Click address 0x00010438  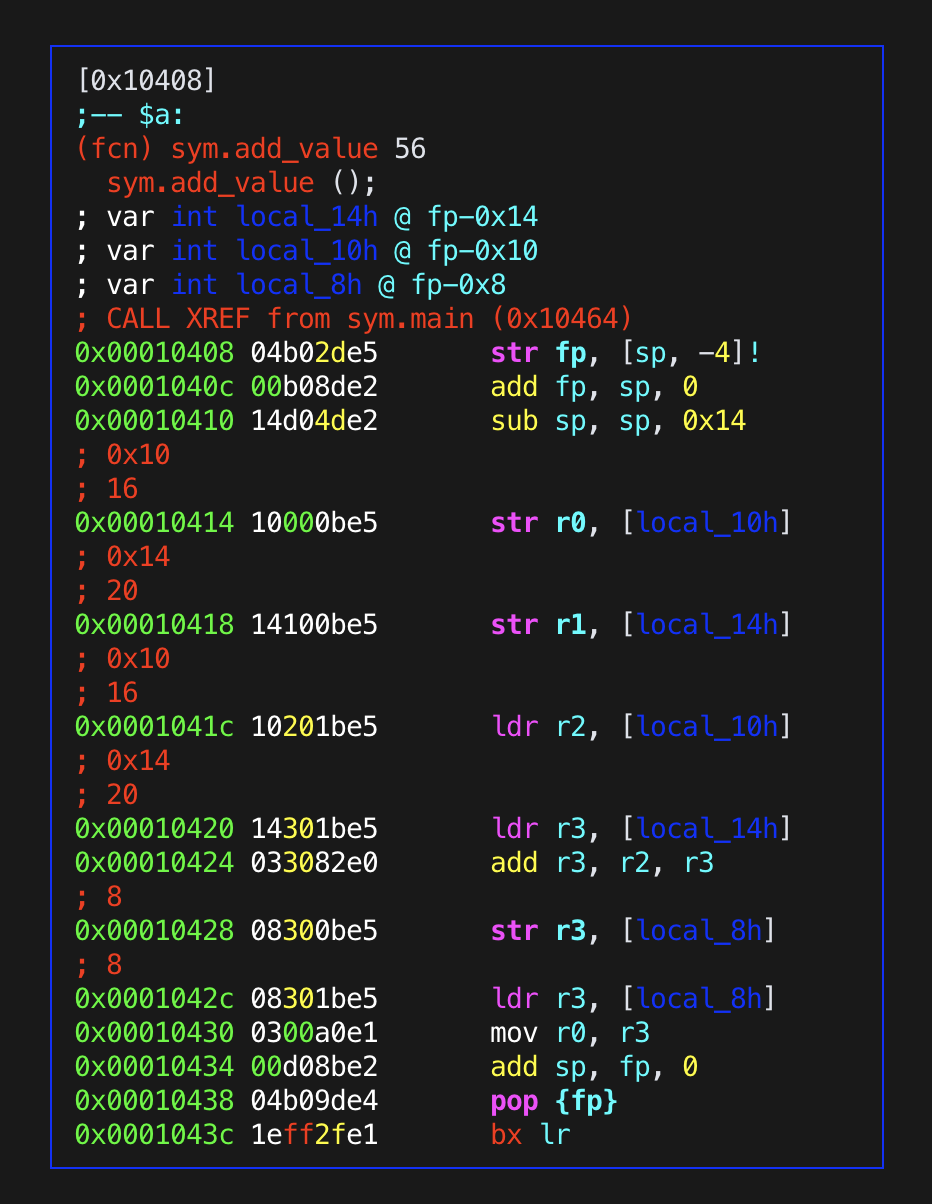pyautogui.click(x=155, y=1101)
